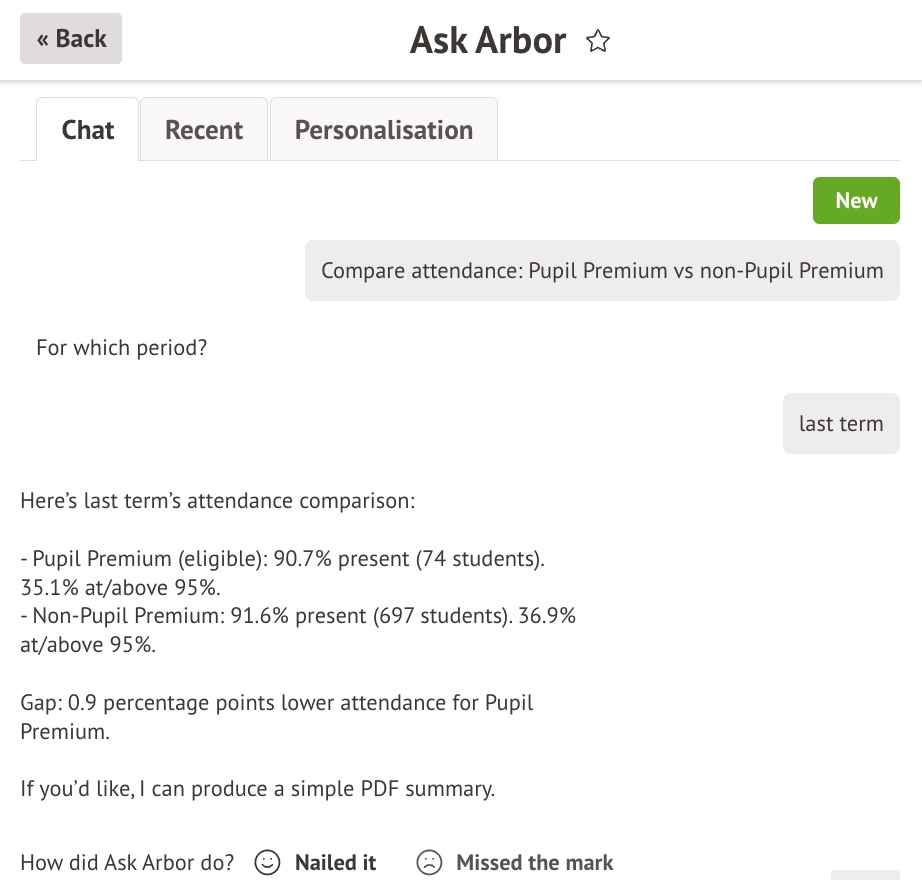Click the "last term" reply bubble
The width and height of the screenshot is (922, 880).
pyautogui.click(x=841, y=424)
